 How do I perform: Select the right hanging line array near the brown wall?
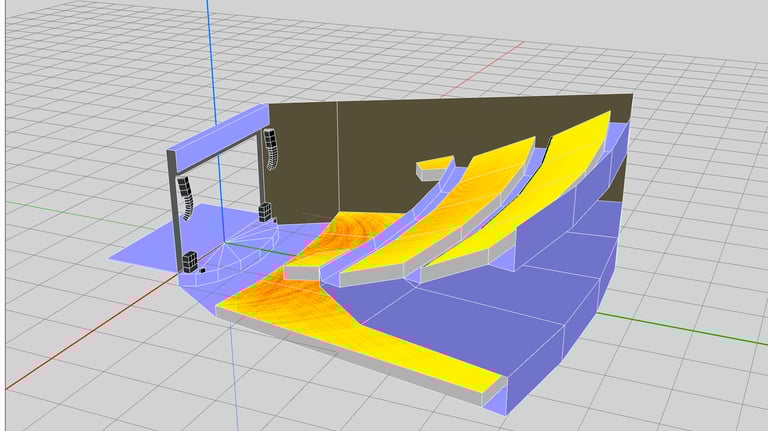click(x=271, y=149)
